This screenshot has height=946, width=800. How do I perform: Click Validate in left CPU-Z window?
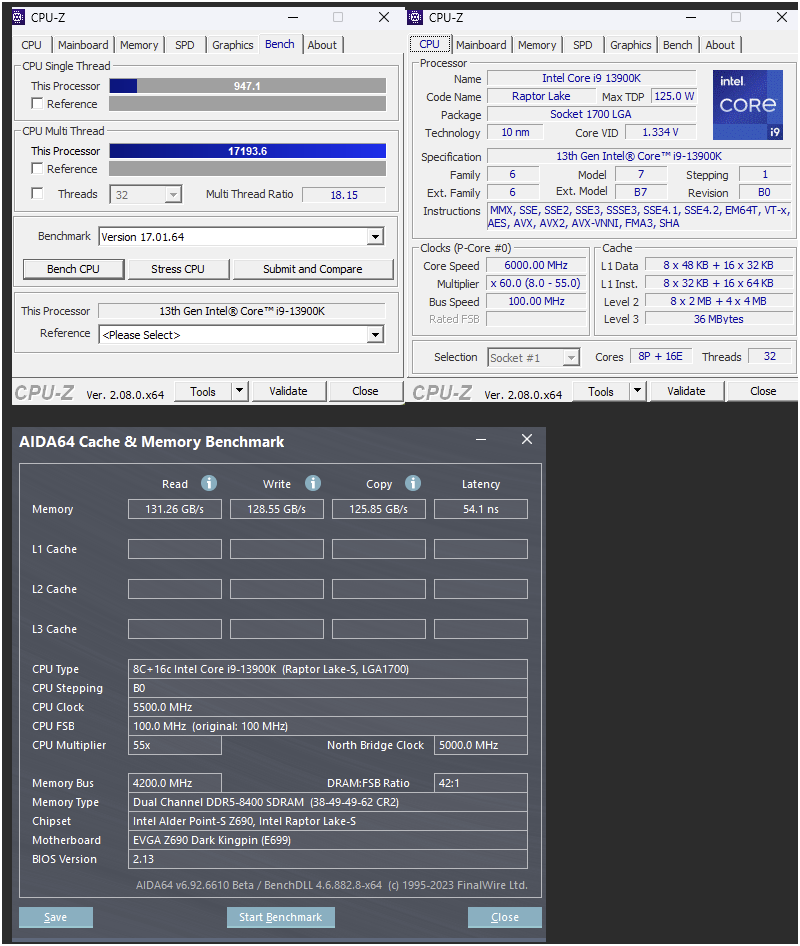tap(288, 391)
